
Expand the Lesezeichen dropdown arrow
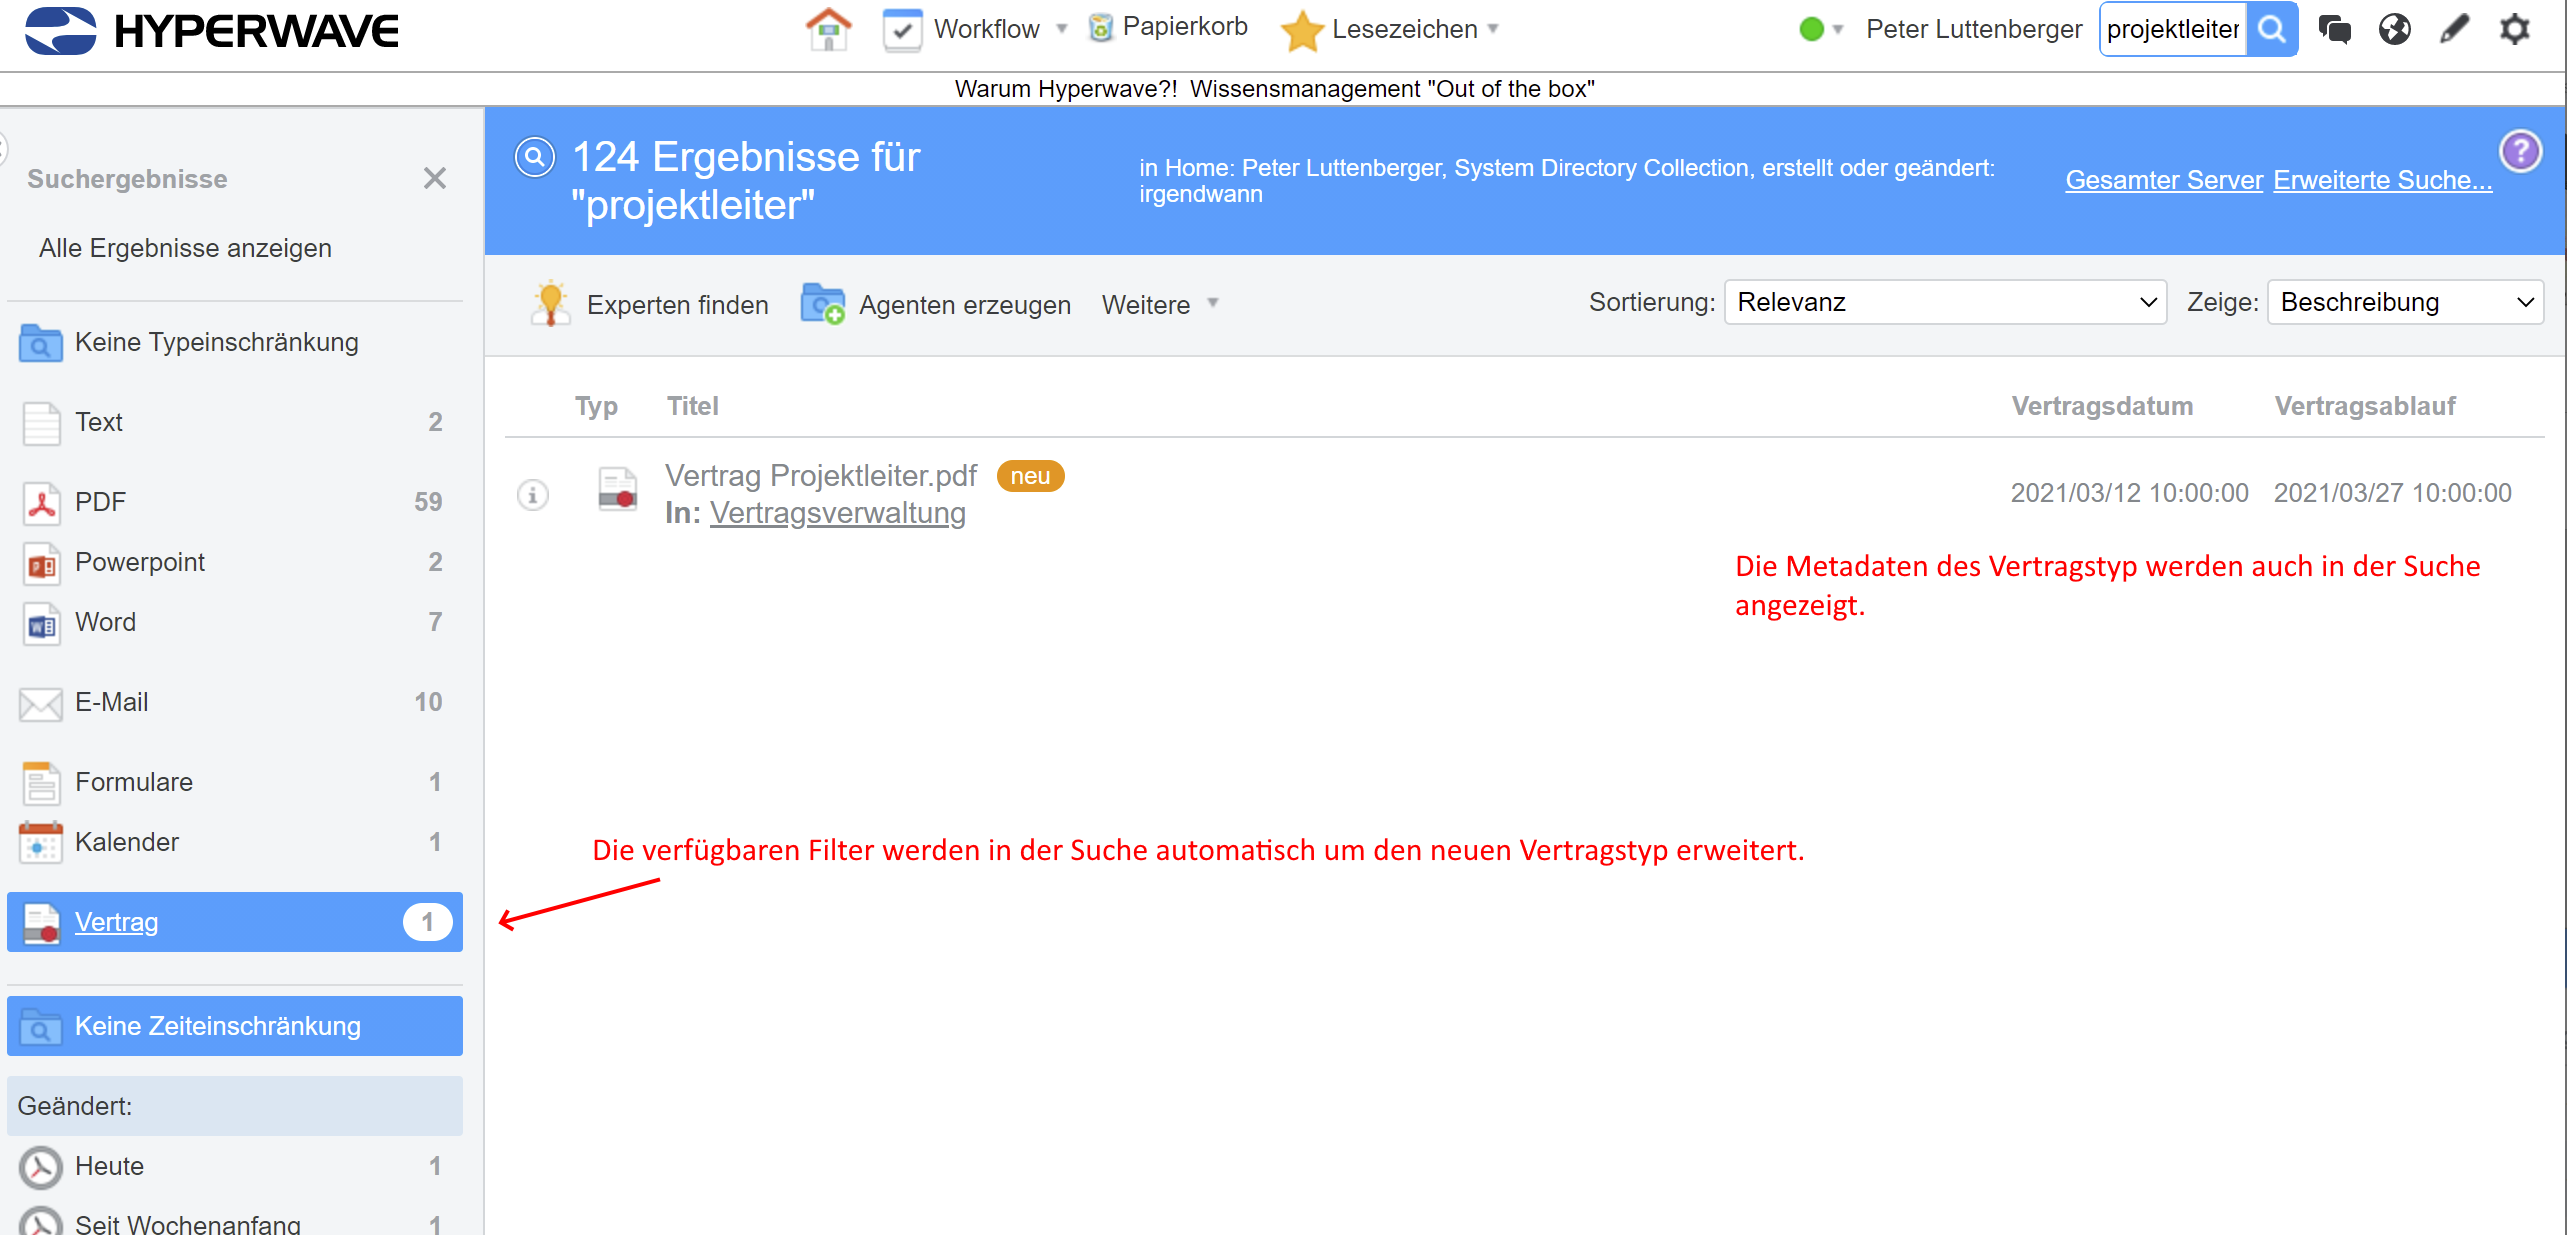pos(1493,28)
